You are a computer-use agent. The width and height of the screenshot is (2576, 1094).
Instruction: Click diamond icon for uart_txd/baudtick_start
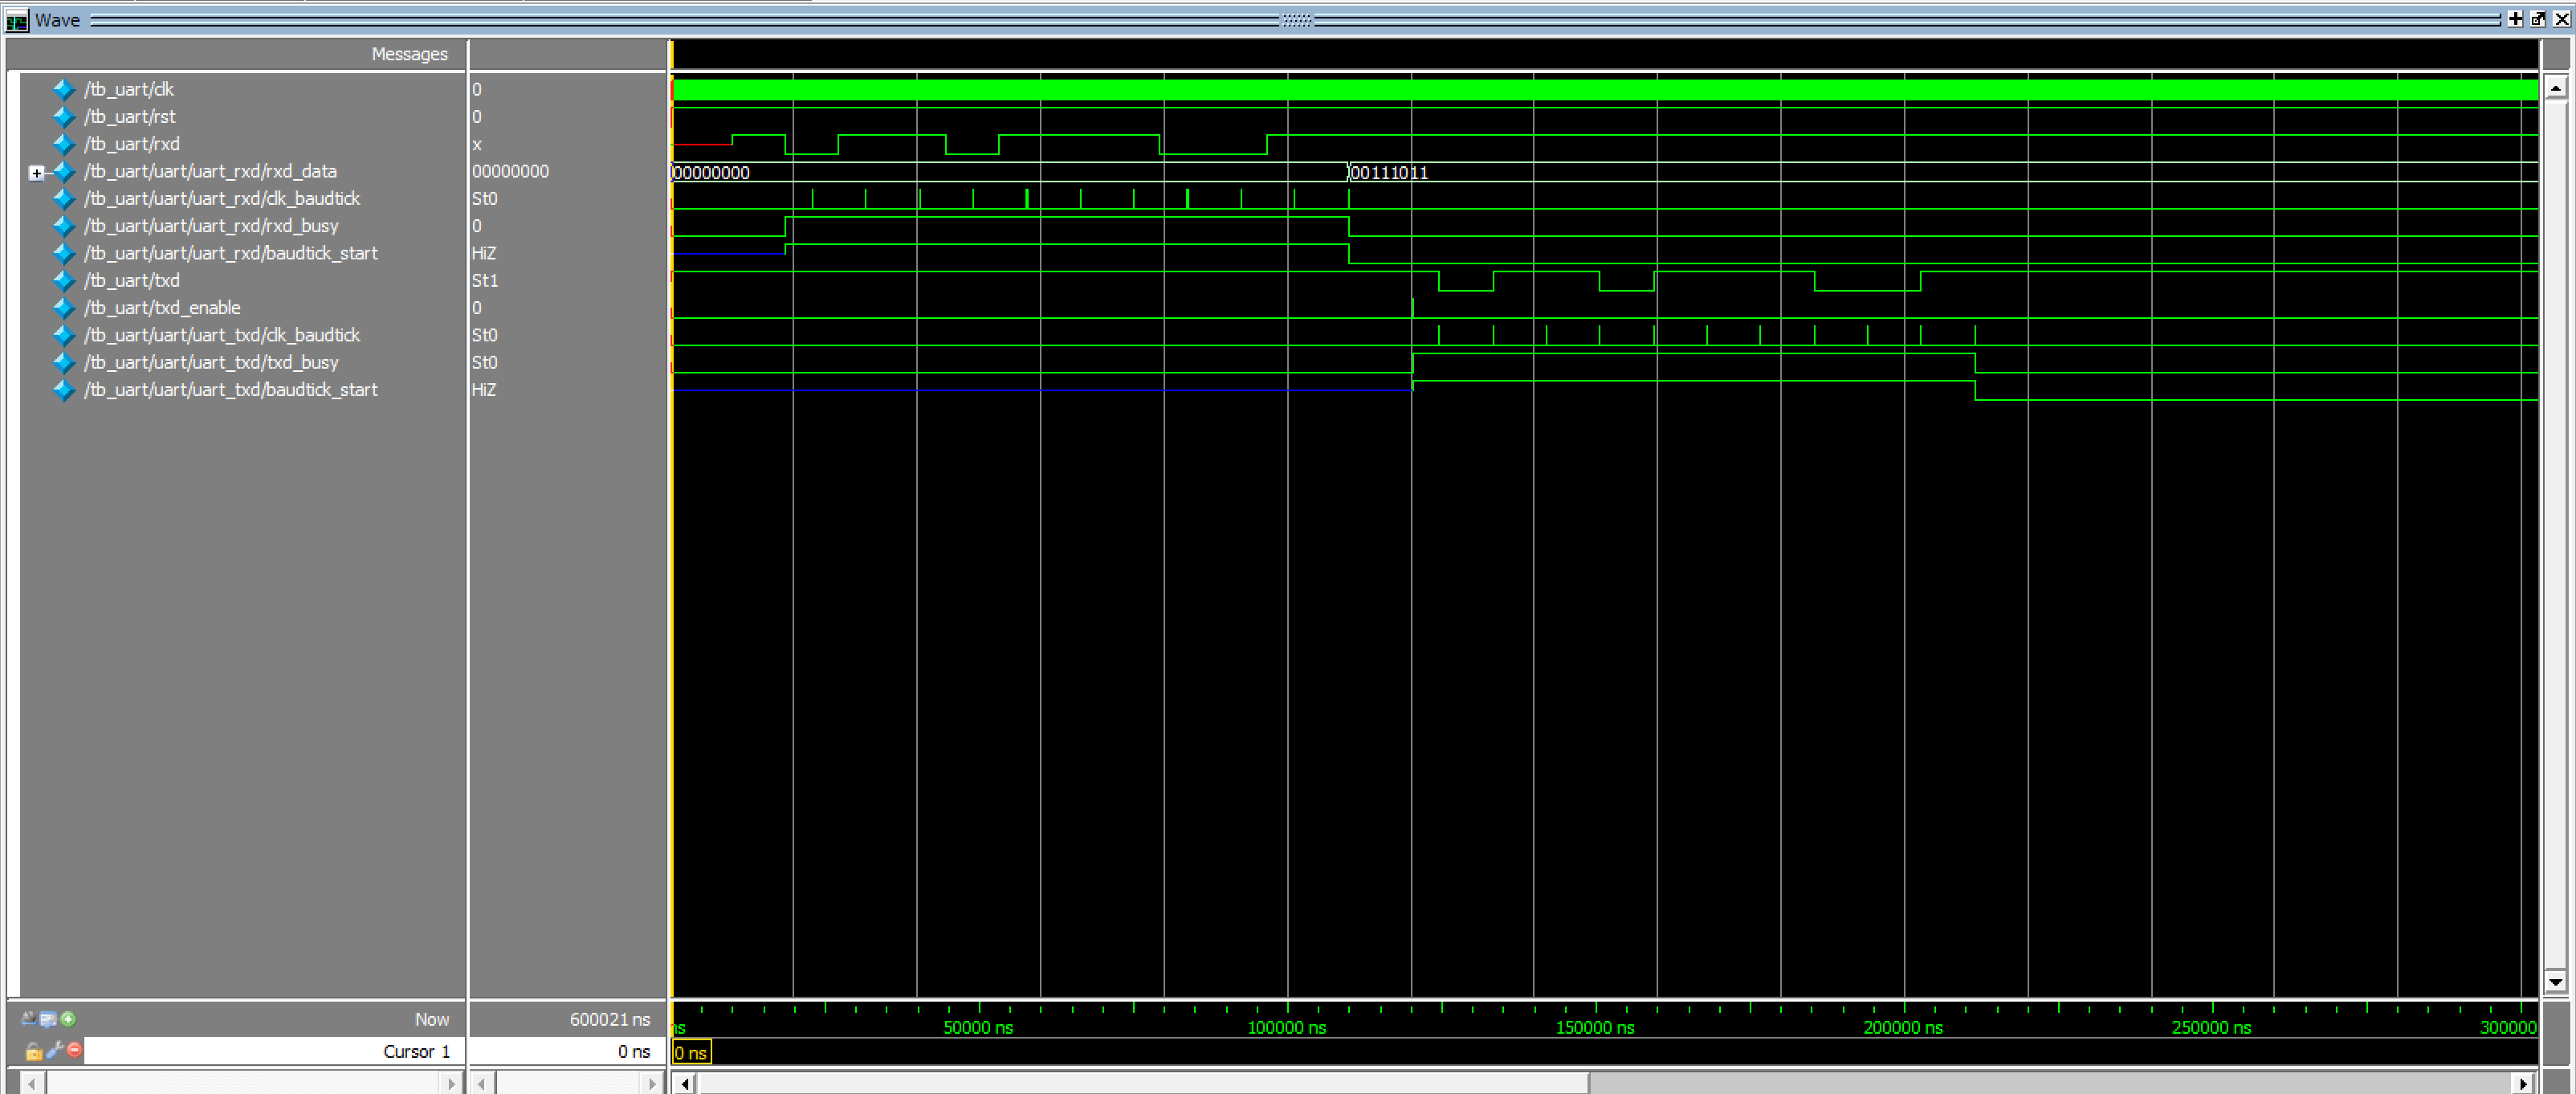pyautogui.click(x=64, y=390)
